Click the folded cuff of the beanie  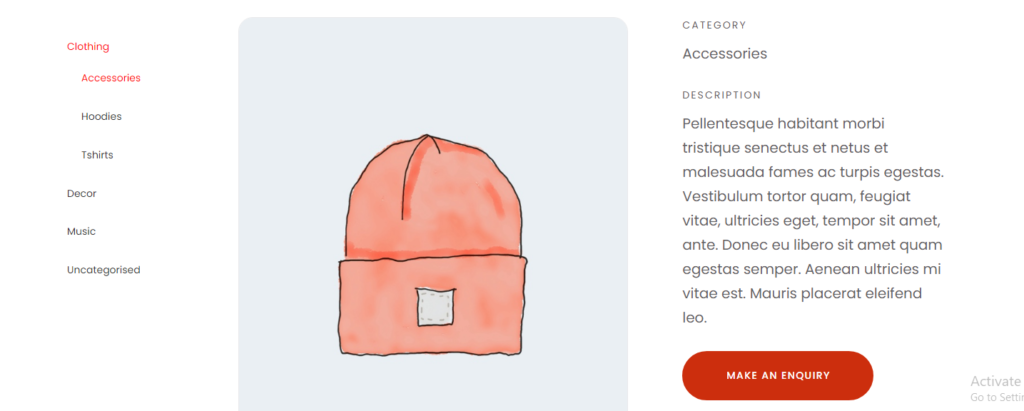[432, 307]
